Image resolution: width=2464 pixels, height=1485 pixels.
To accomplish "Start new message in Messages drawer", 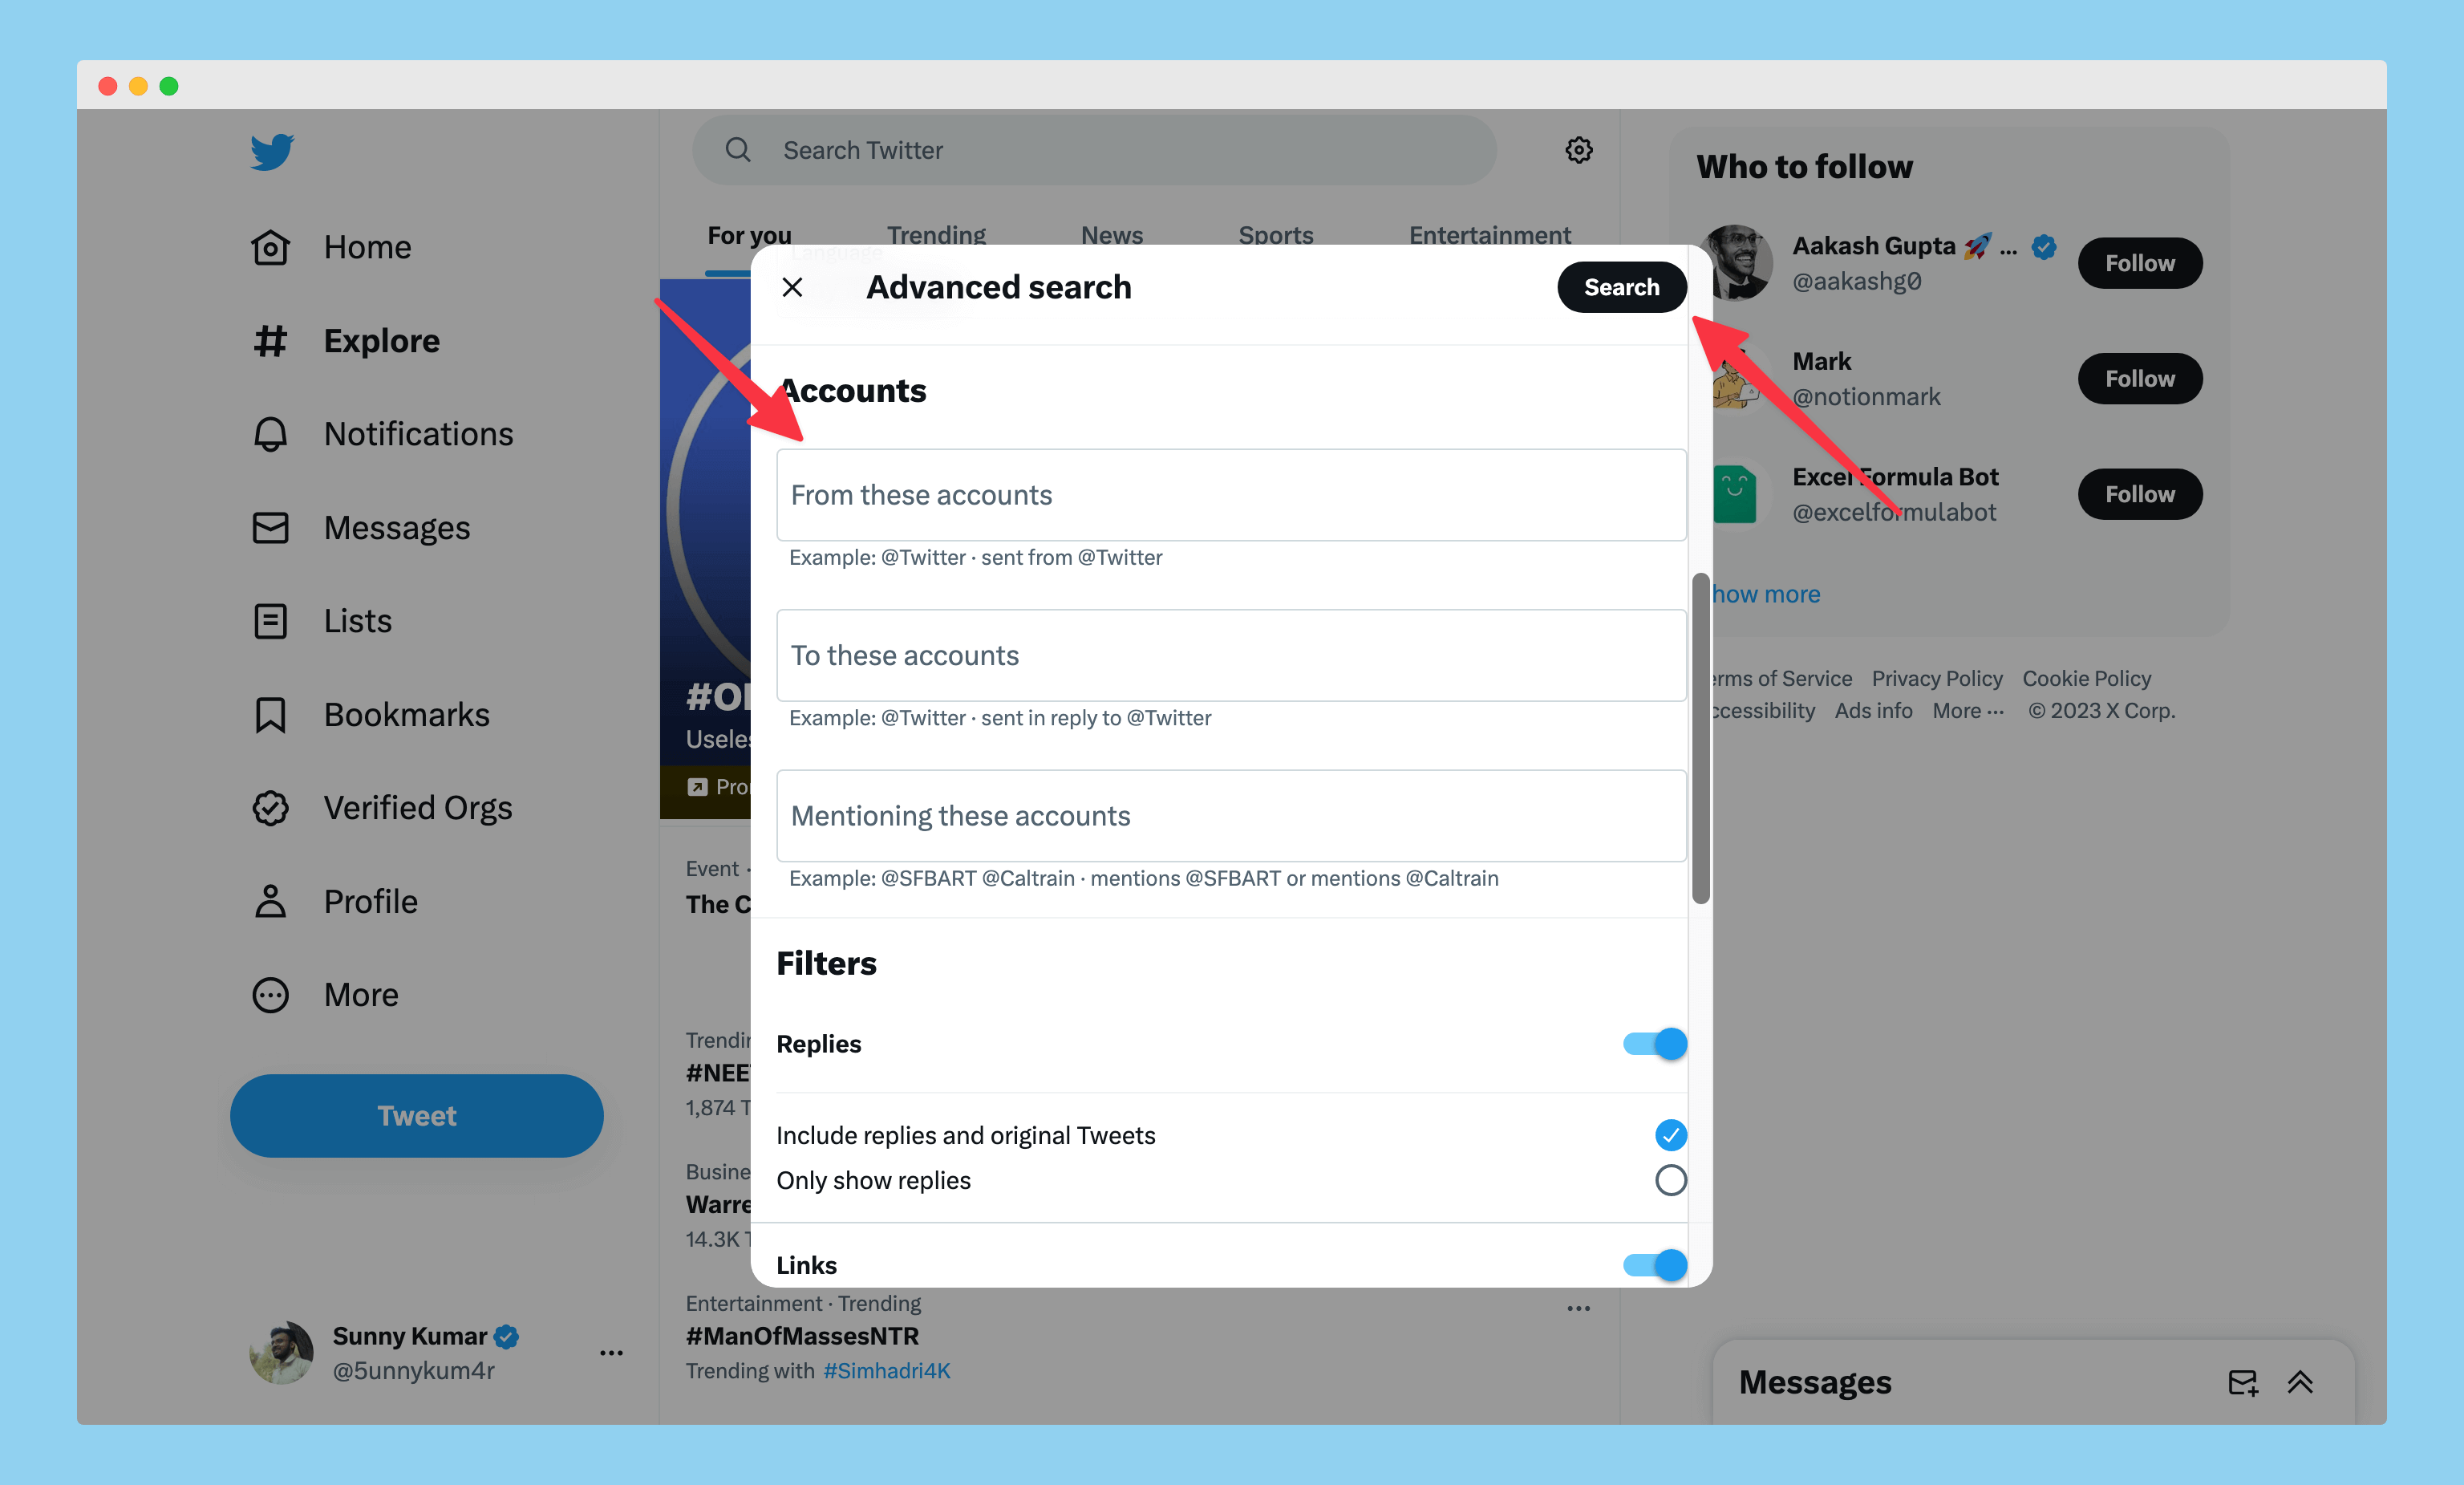I will coord(2243,1383).
